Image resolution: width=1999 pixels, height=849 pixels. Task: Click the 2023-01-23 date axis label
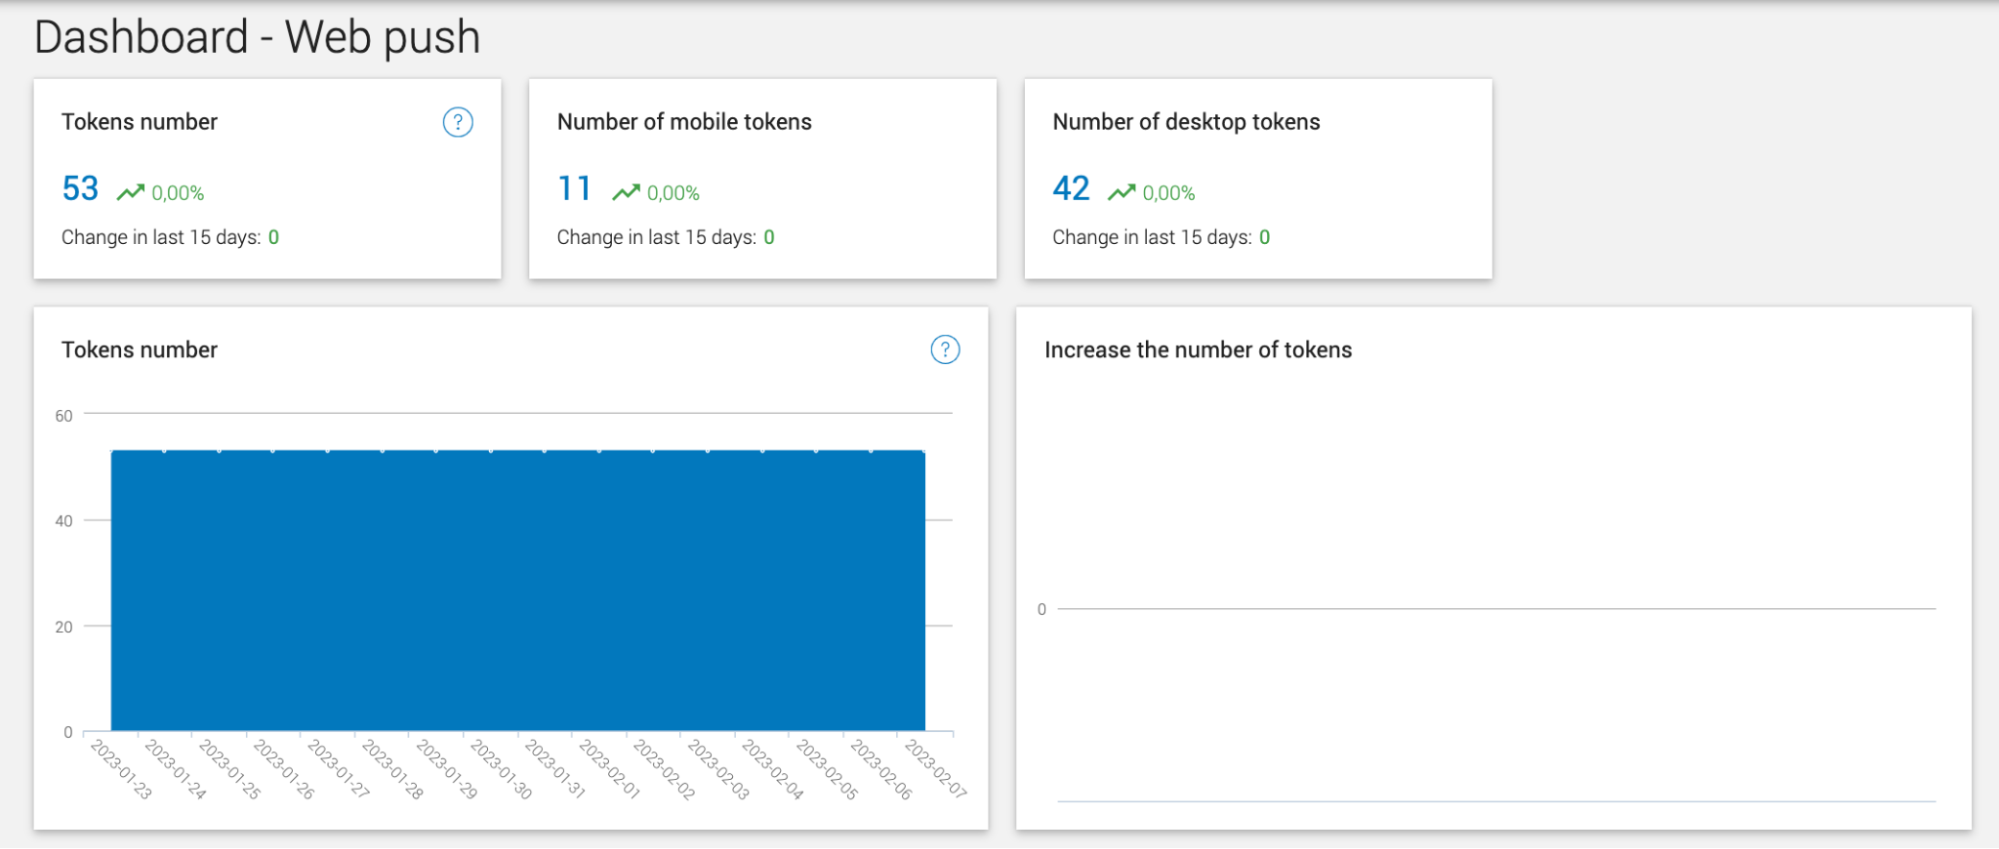[121, 769]
